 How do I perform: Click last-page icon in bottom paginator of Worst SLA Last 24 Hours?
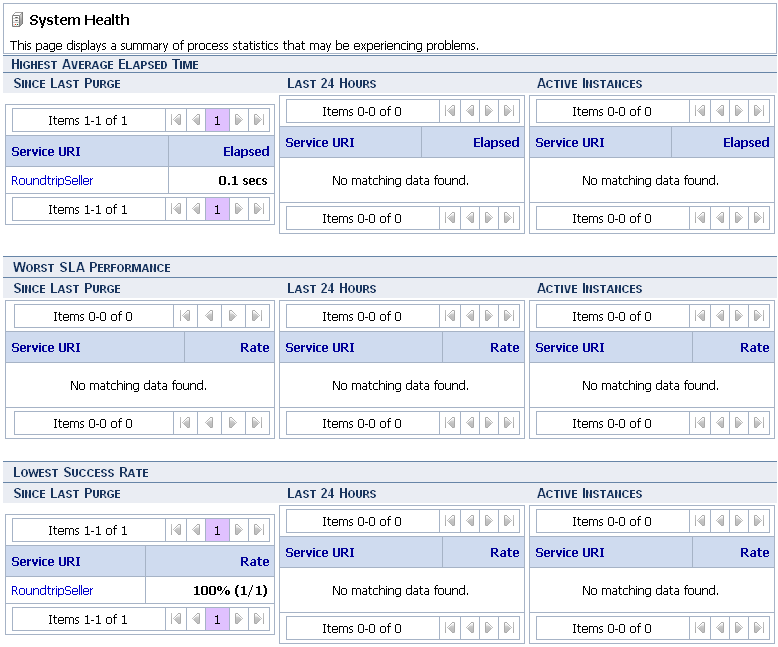(x=508, y=424)
